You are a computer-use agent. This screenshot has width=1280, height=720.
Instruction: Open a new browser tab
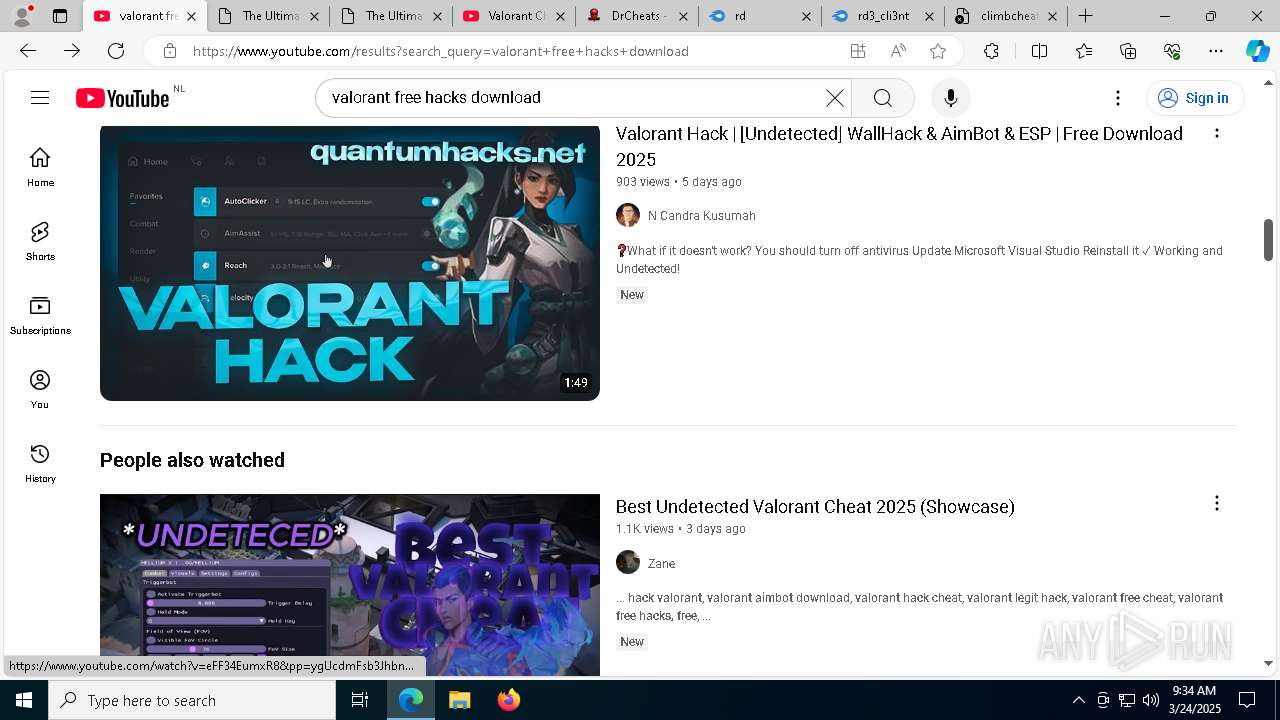(1086, 16)
